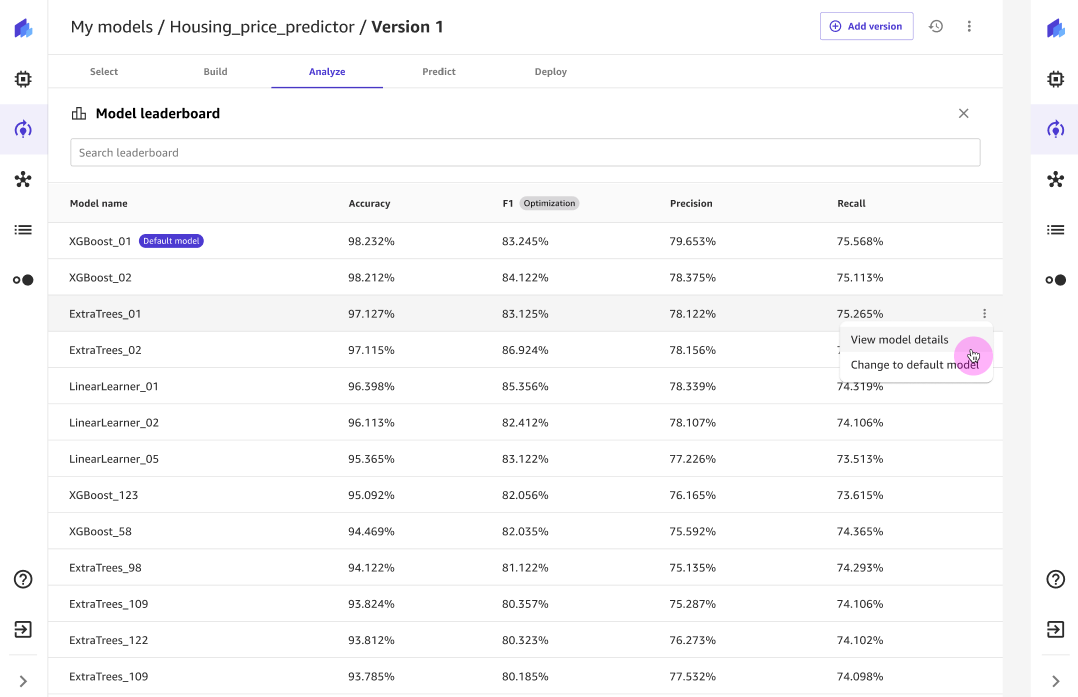Switch to the Build tab

[x=215, y=71]
